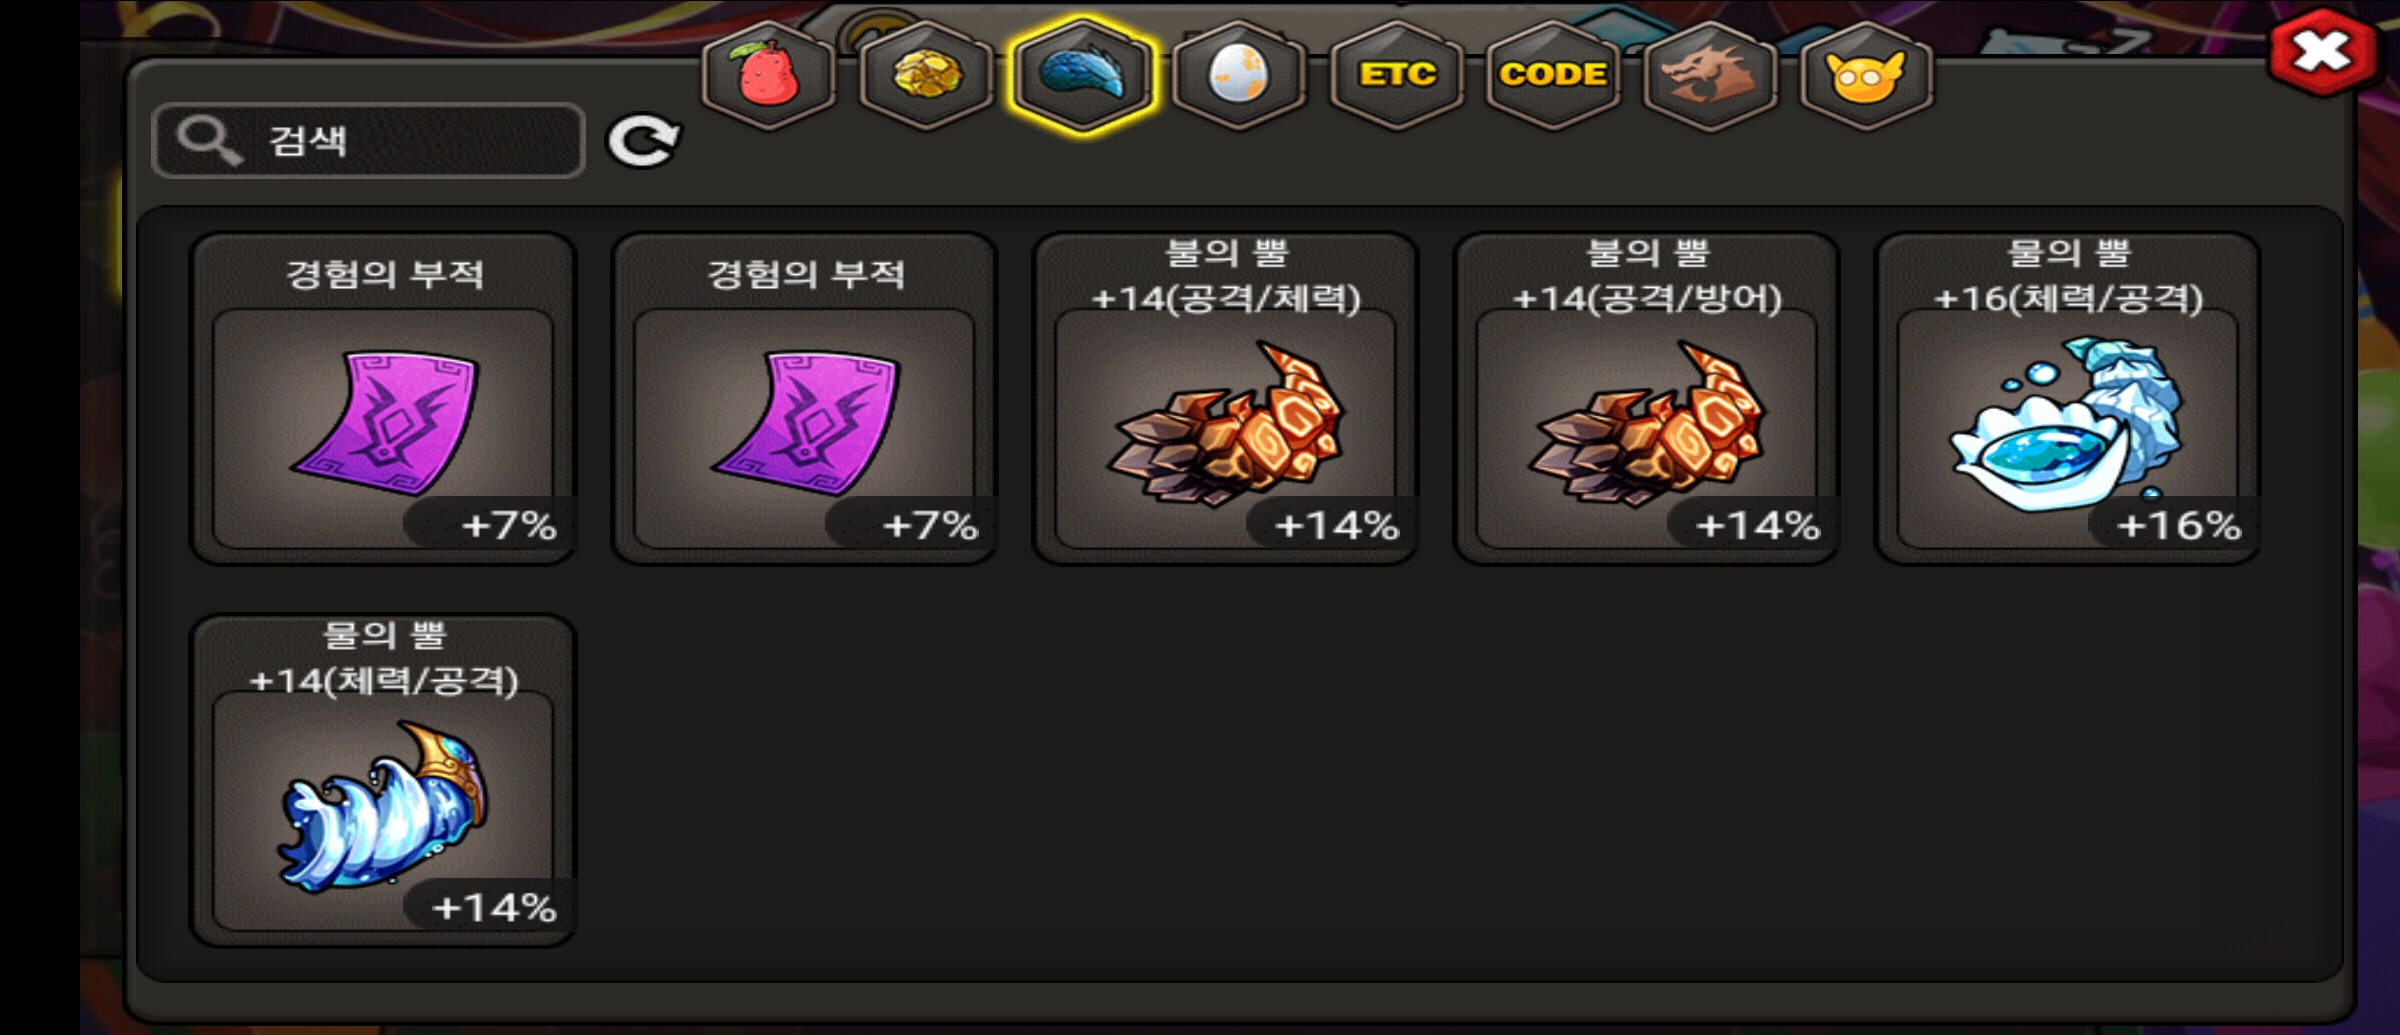Viewport: 2400px width, 1035px height.
Task: Select the blue dragon horn tab
Action: [x=1083, y=75]
